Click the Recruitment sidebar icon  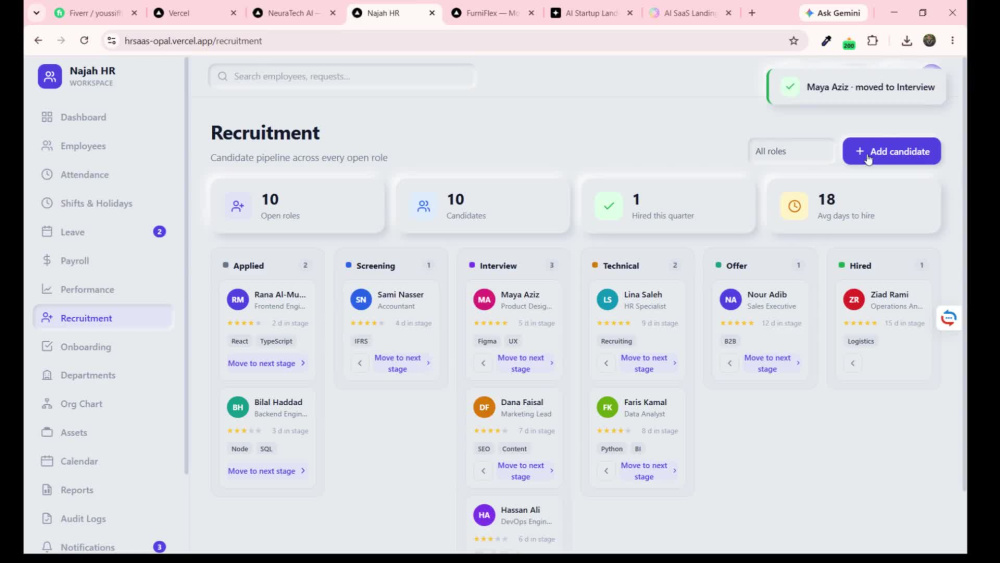[47, 318]
